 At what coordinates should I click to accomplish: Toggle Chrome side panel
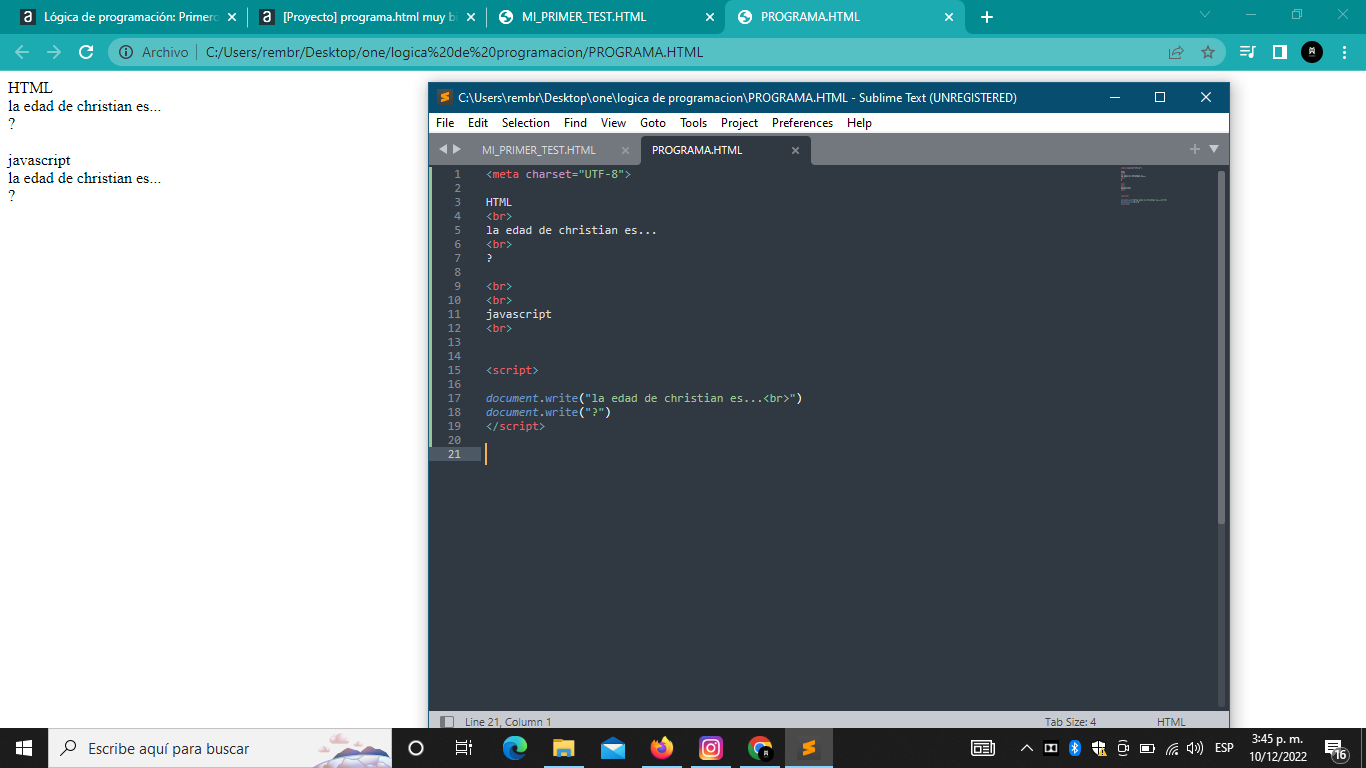[1279, 52]
